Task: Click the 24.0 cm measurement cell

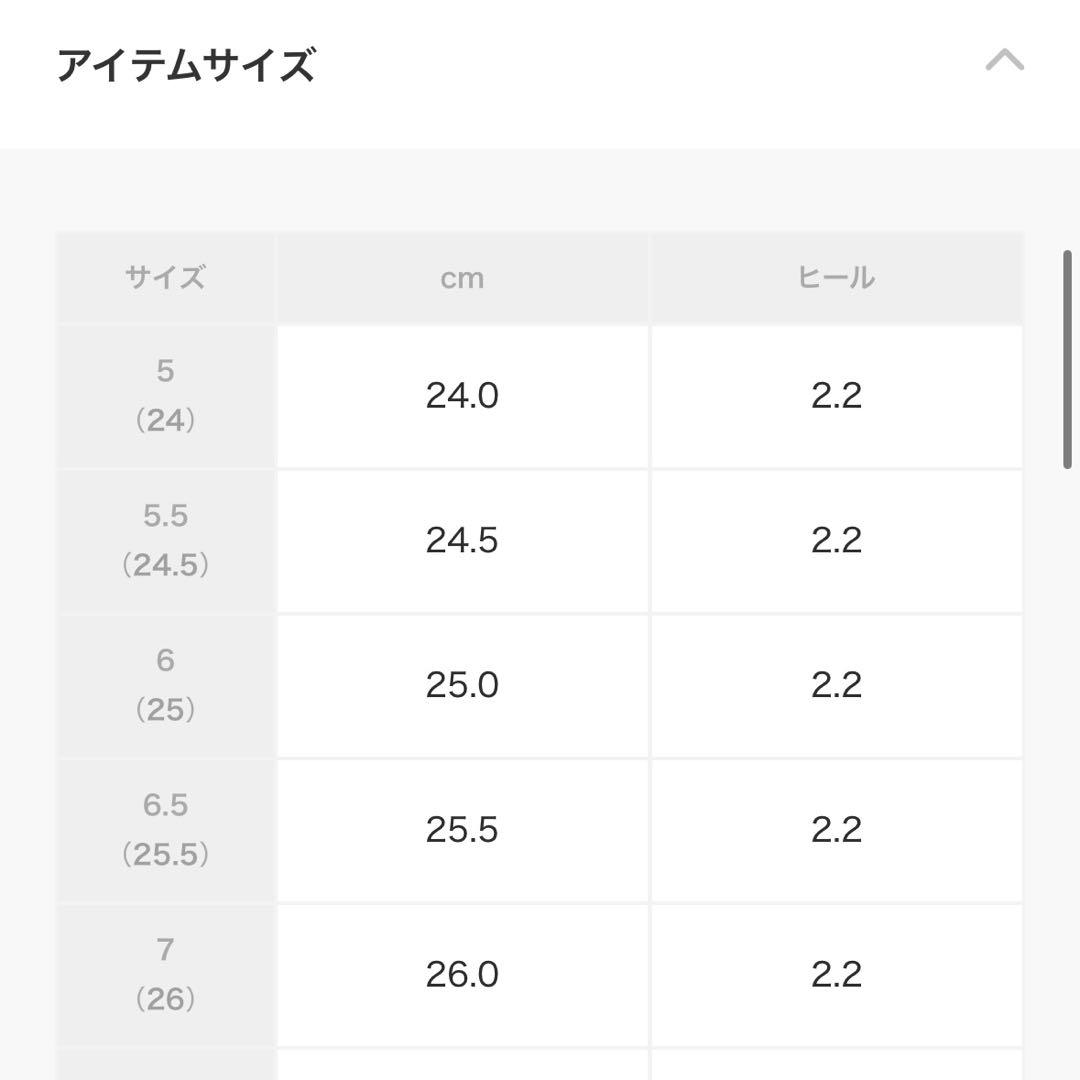Action: tap(463, 395)
